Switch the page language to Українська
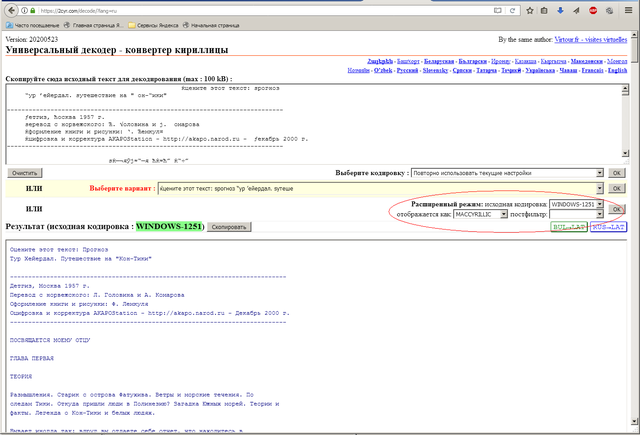Screen dimensions: 640x435 coord(540,70)
